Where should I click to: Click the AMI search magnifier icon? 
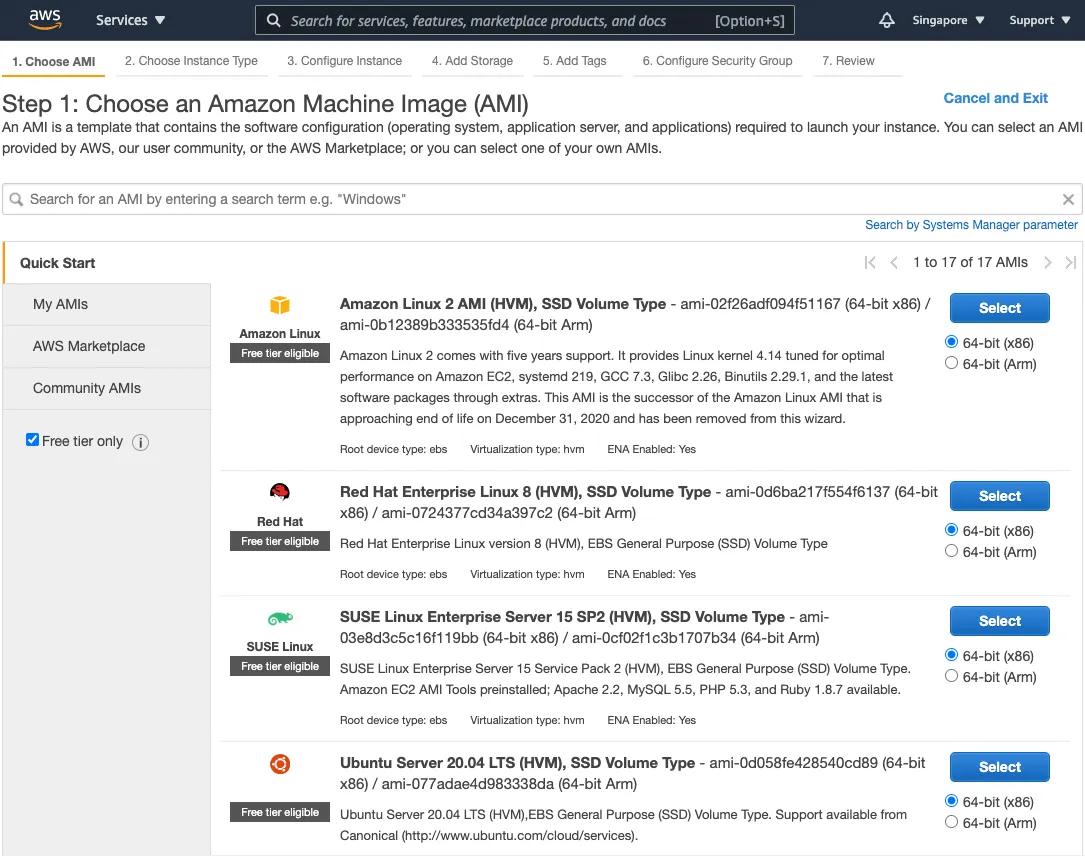pos(17,199)
